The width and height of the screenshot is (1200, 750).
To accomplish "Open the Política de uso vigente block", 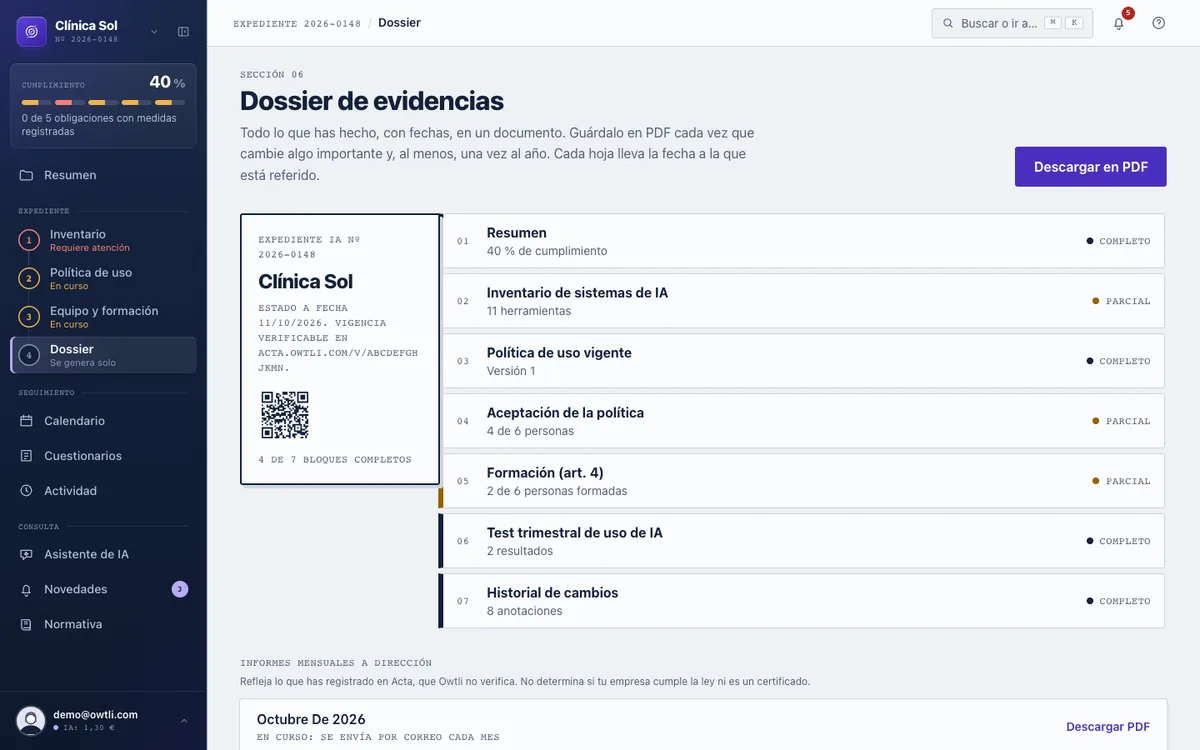I will (x=802, y=361).
